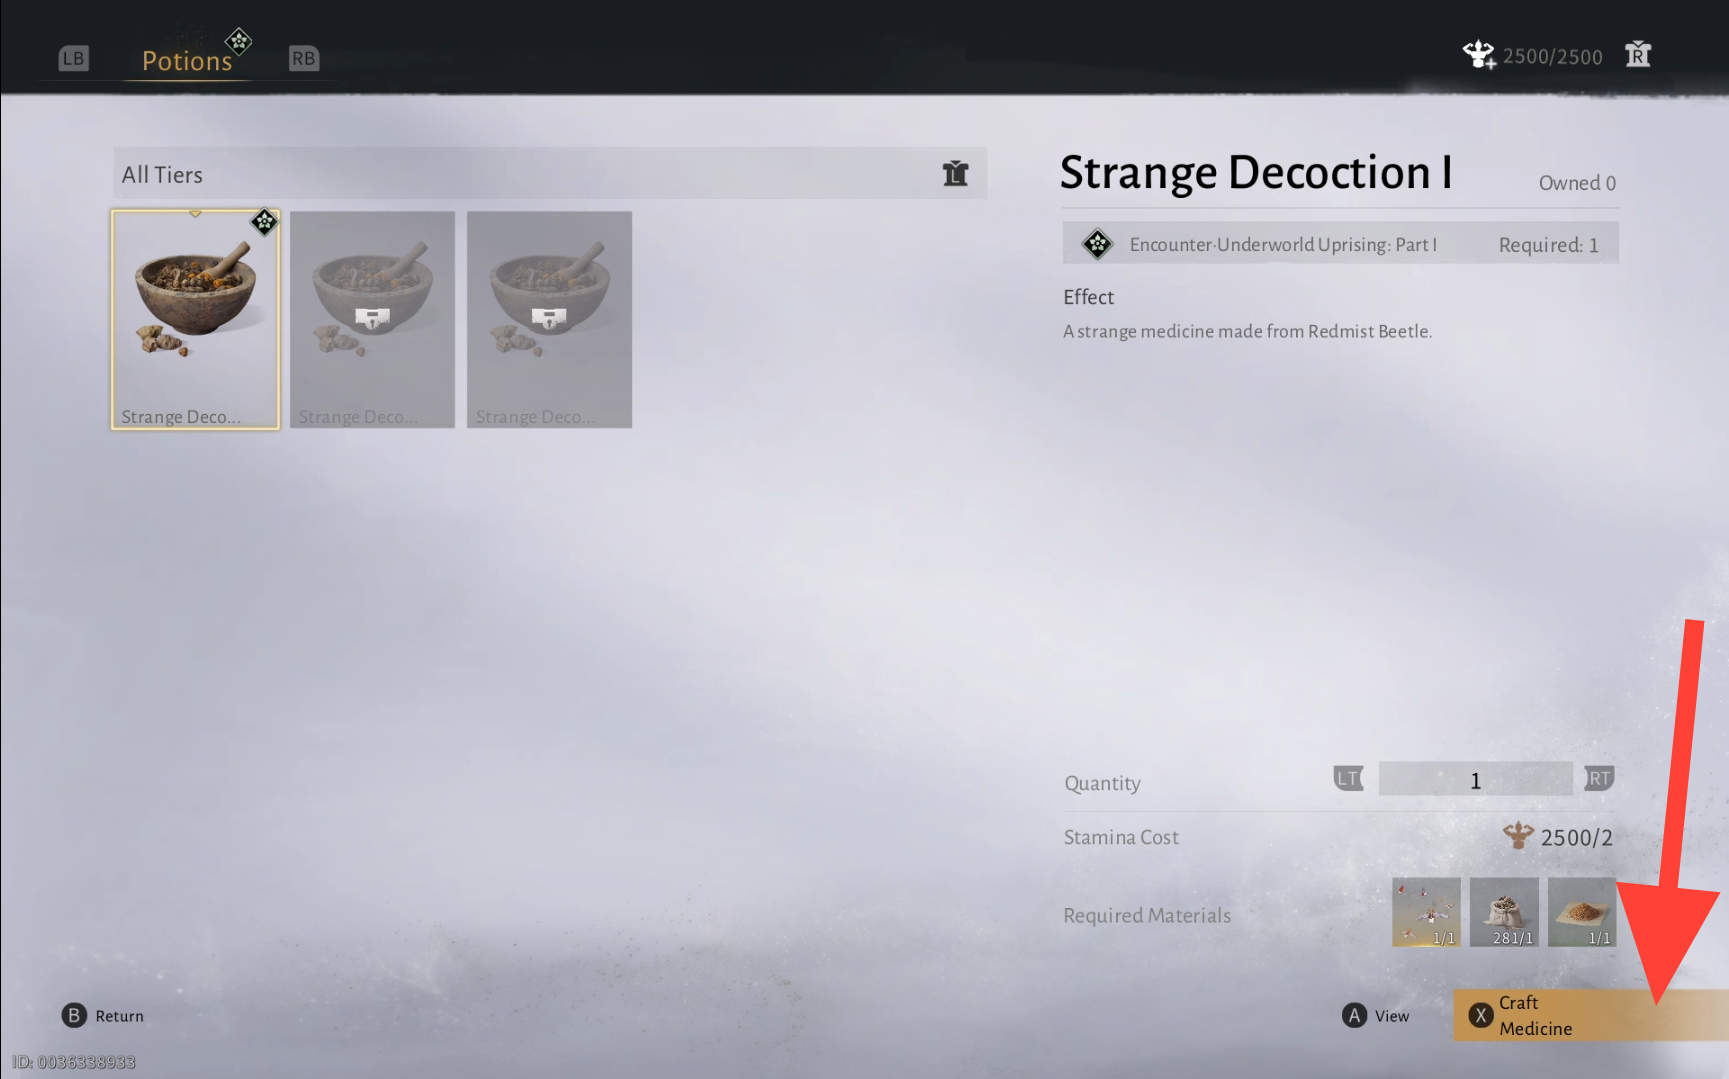Open the Potions tab

pyautogui.click(x=187, y=60)
